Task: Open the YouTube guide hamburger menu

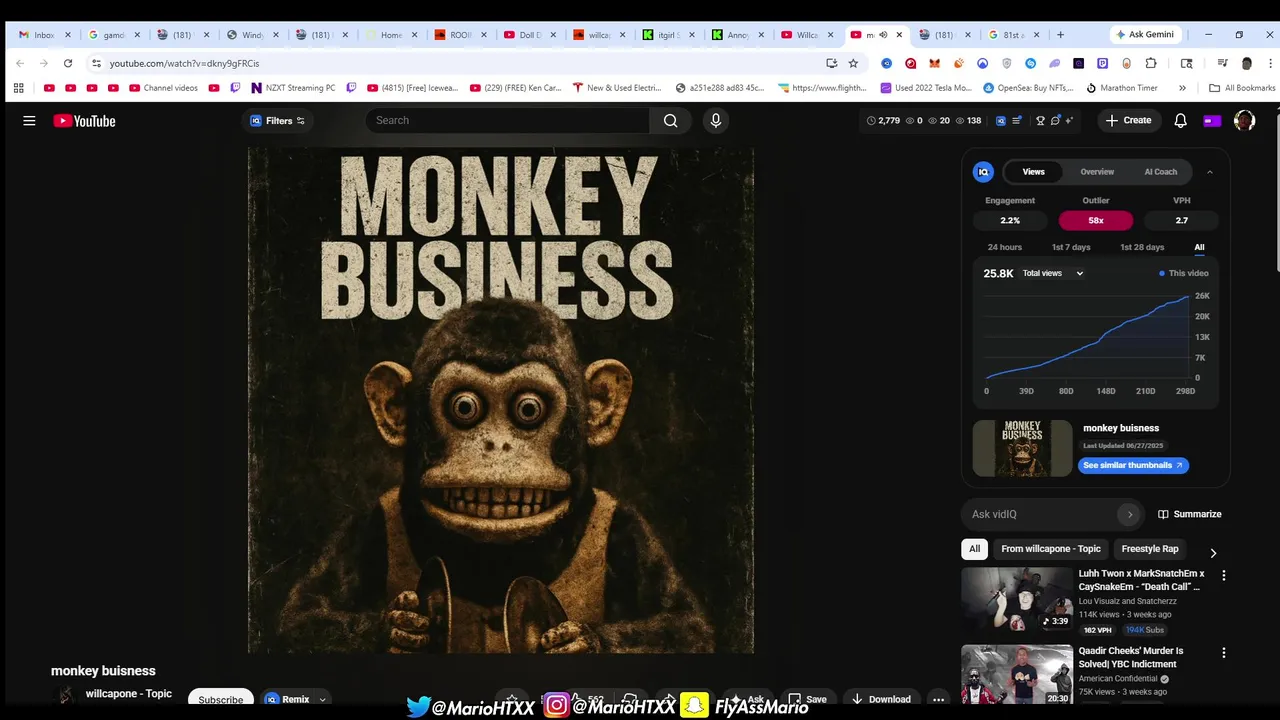Action: pyautogui.click(x=29, y=121)
